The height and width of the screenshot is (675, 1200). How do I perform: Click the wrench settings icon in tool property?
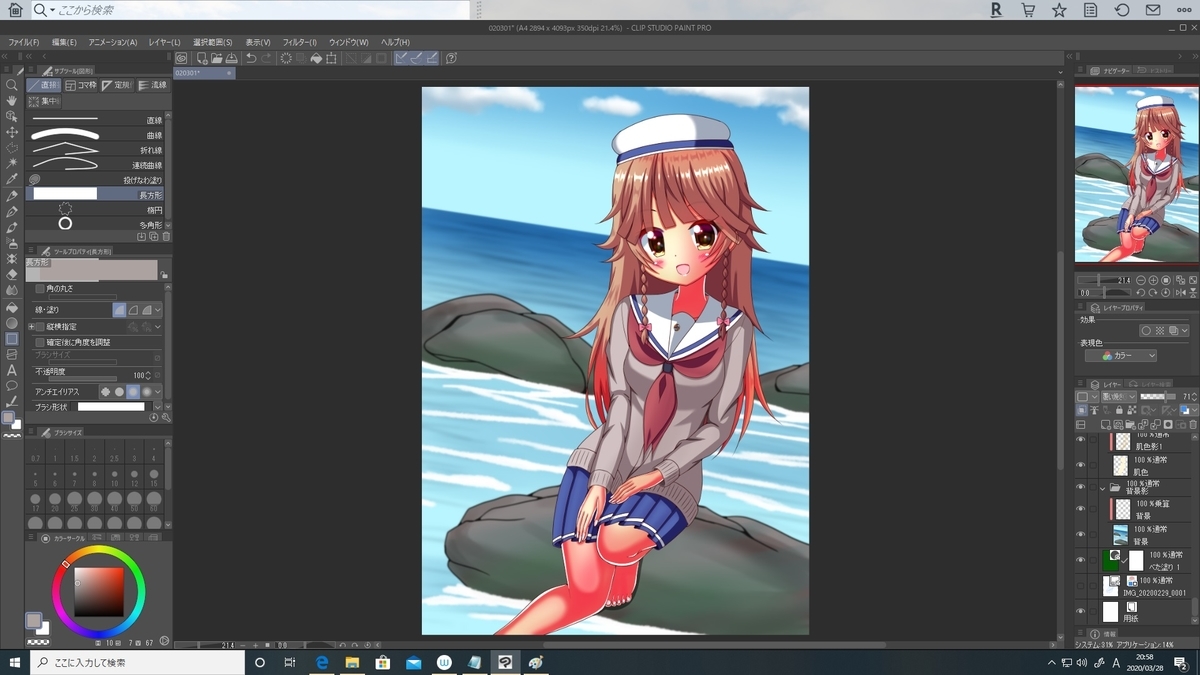(x=166, y=417)
